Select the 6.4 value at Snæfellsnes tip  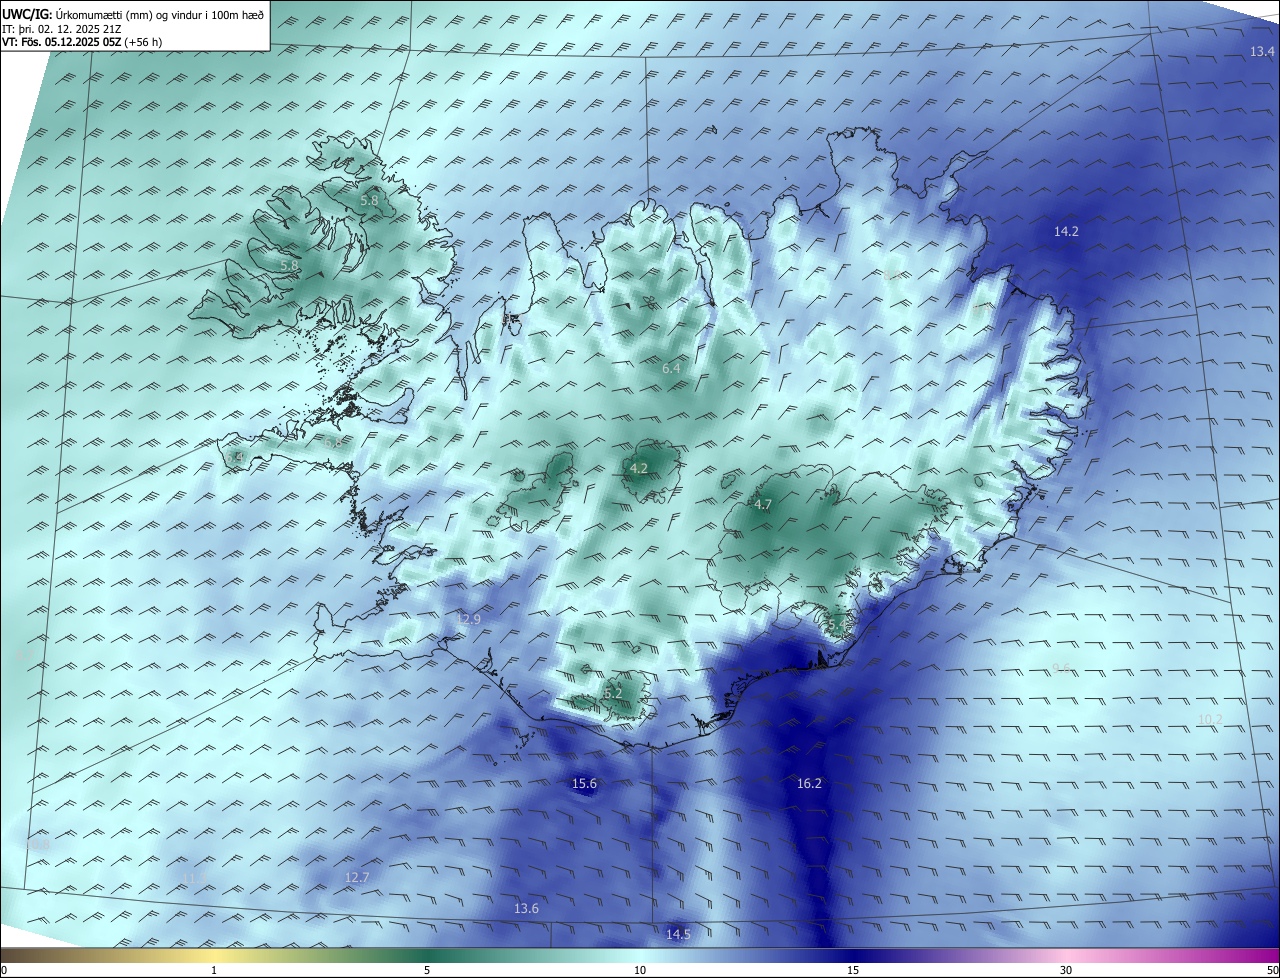pyautogui.click(x=236, y=457)
